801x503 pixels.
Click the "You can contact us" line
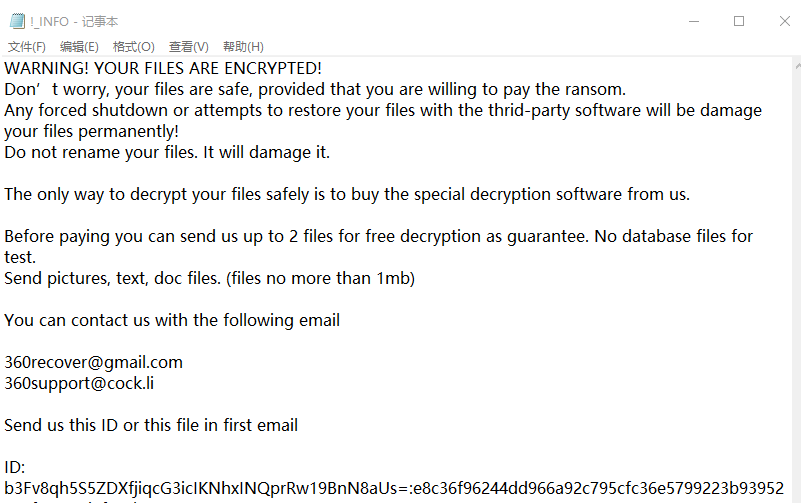click(x=171, y=320)
